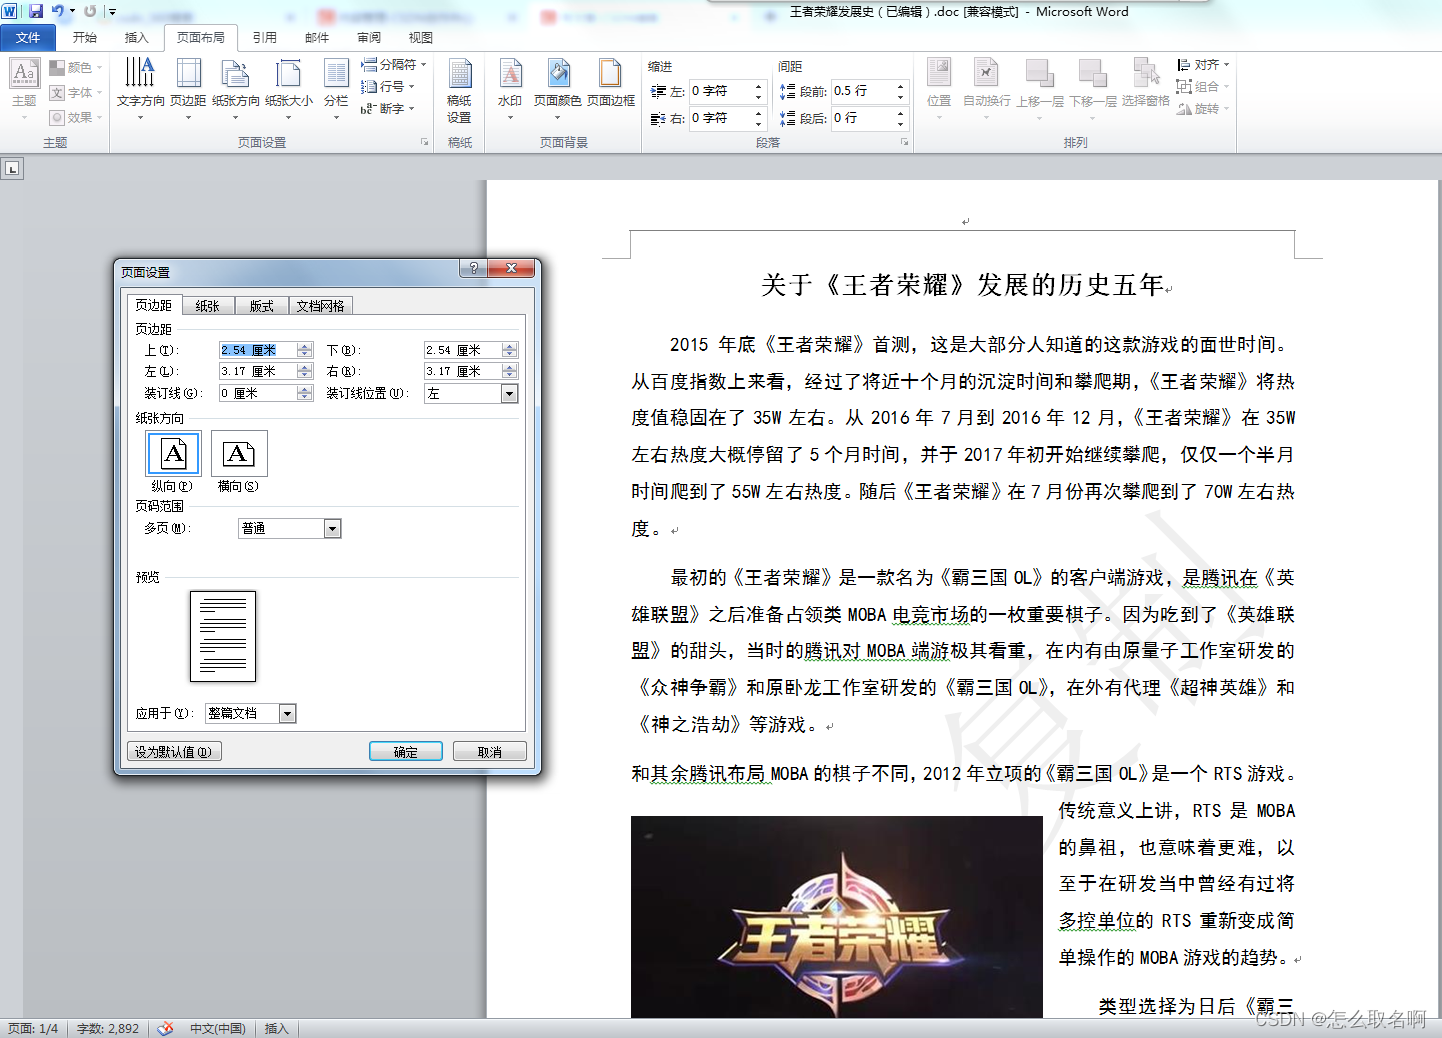The height and width of the screenshot is (1038, 1442).
Task: Open Page Setup dialog launcher in ribbon
Action: tap(424, 142)
